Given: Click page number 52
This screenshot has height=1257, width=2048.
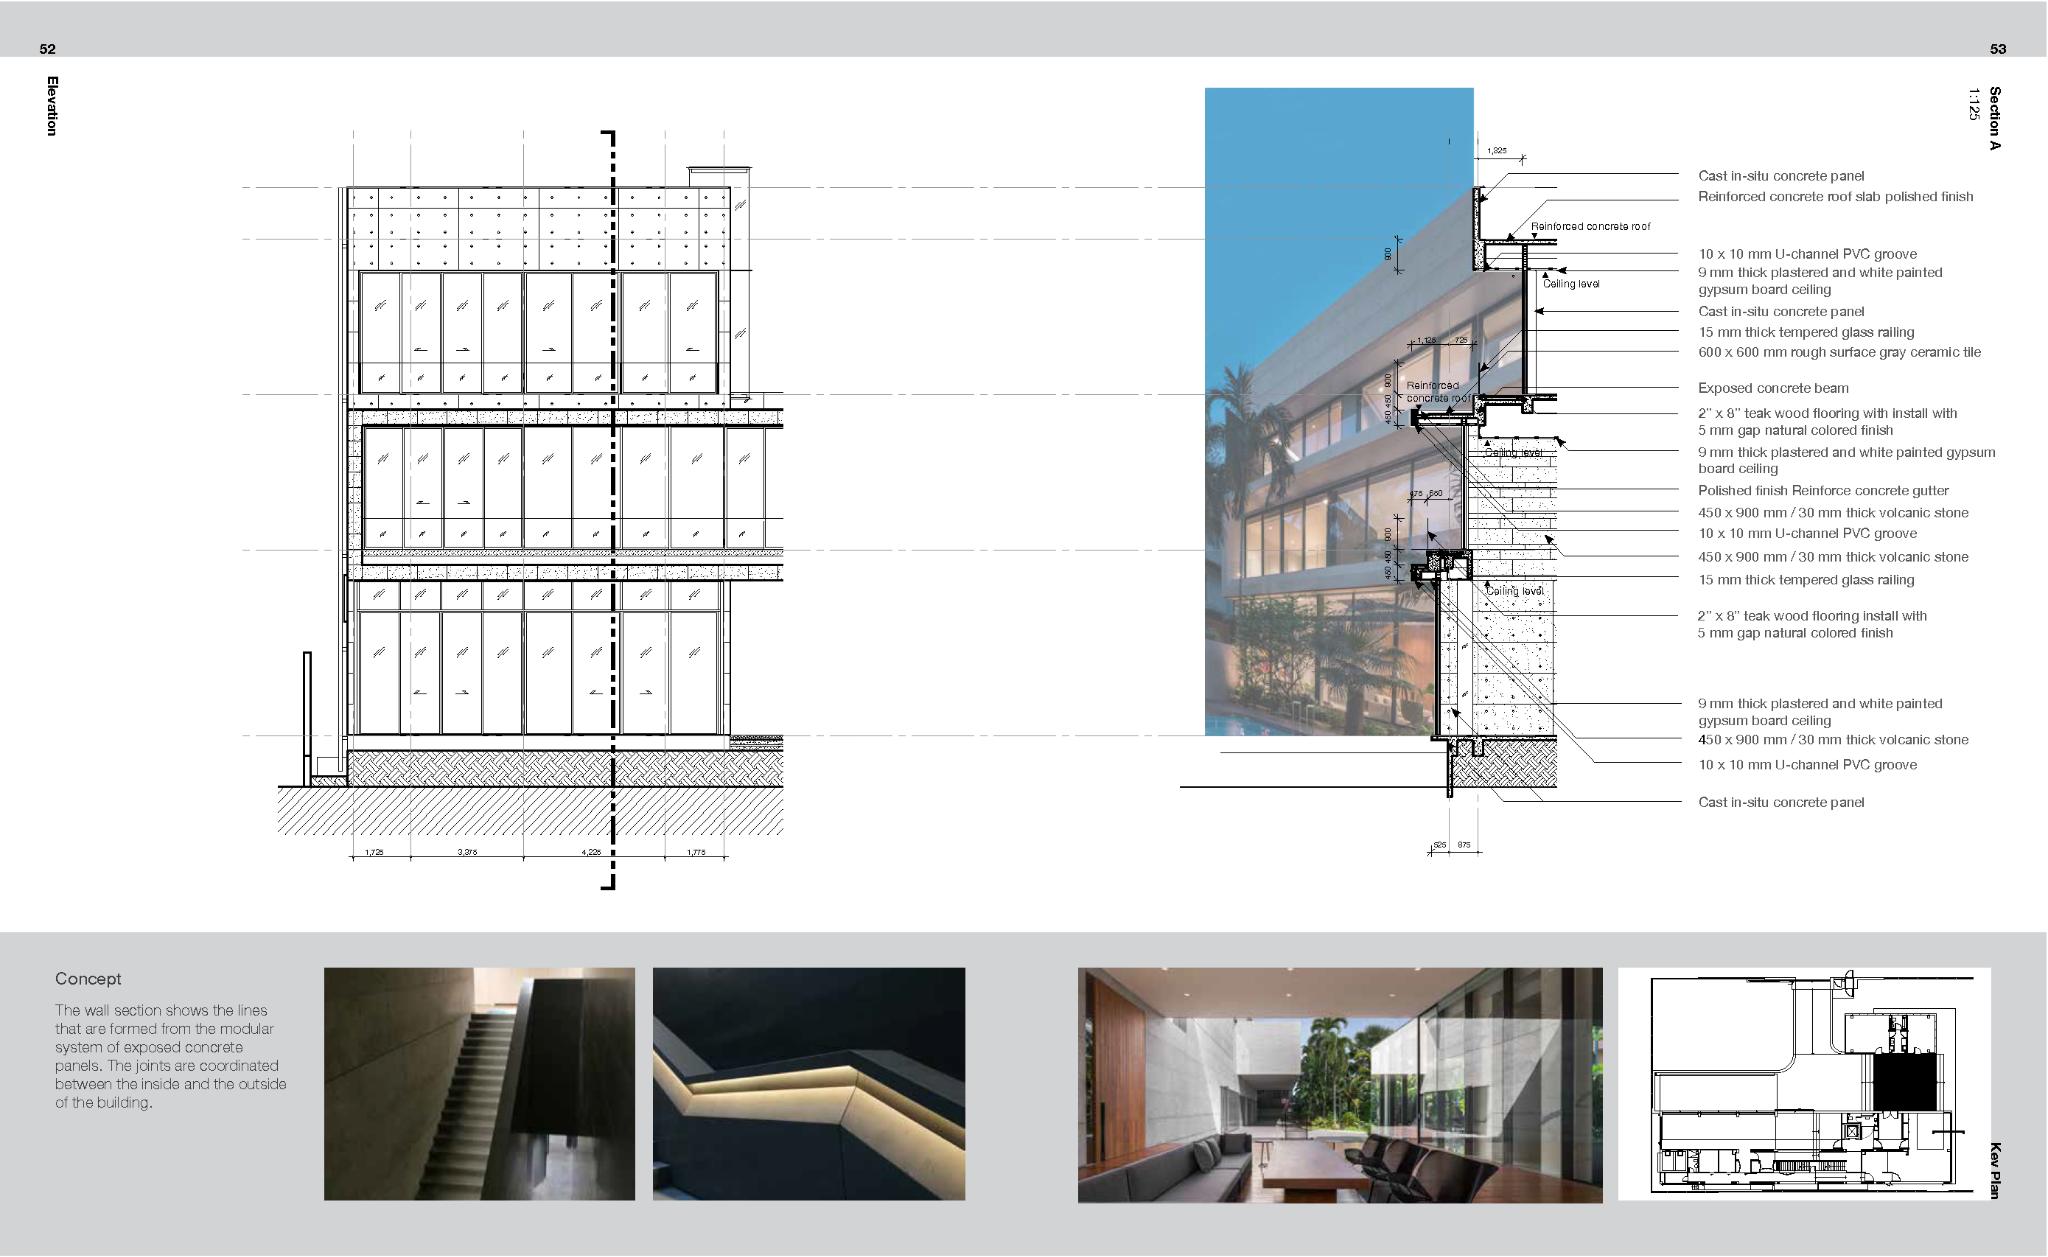Looking at the screenshot, I should (47, 49).
